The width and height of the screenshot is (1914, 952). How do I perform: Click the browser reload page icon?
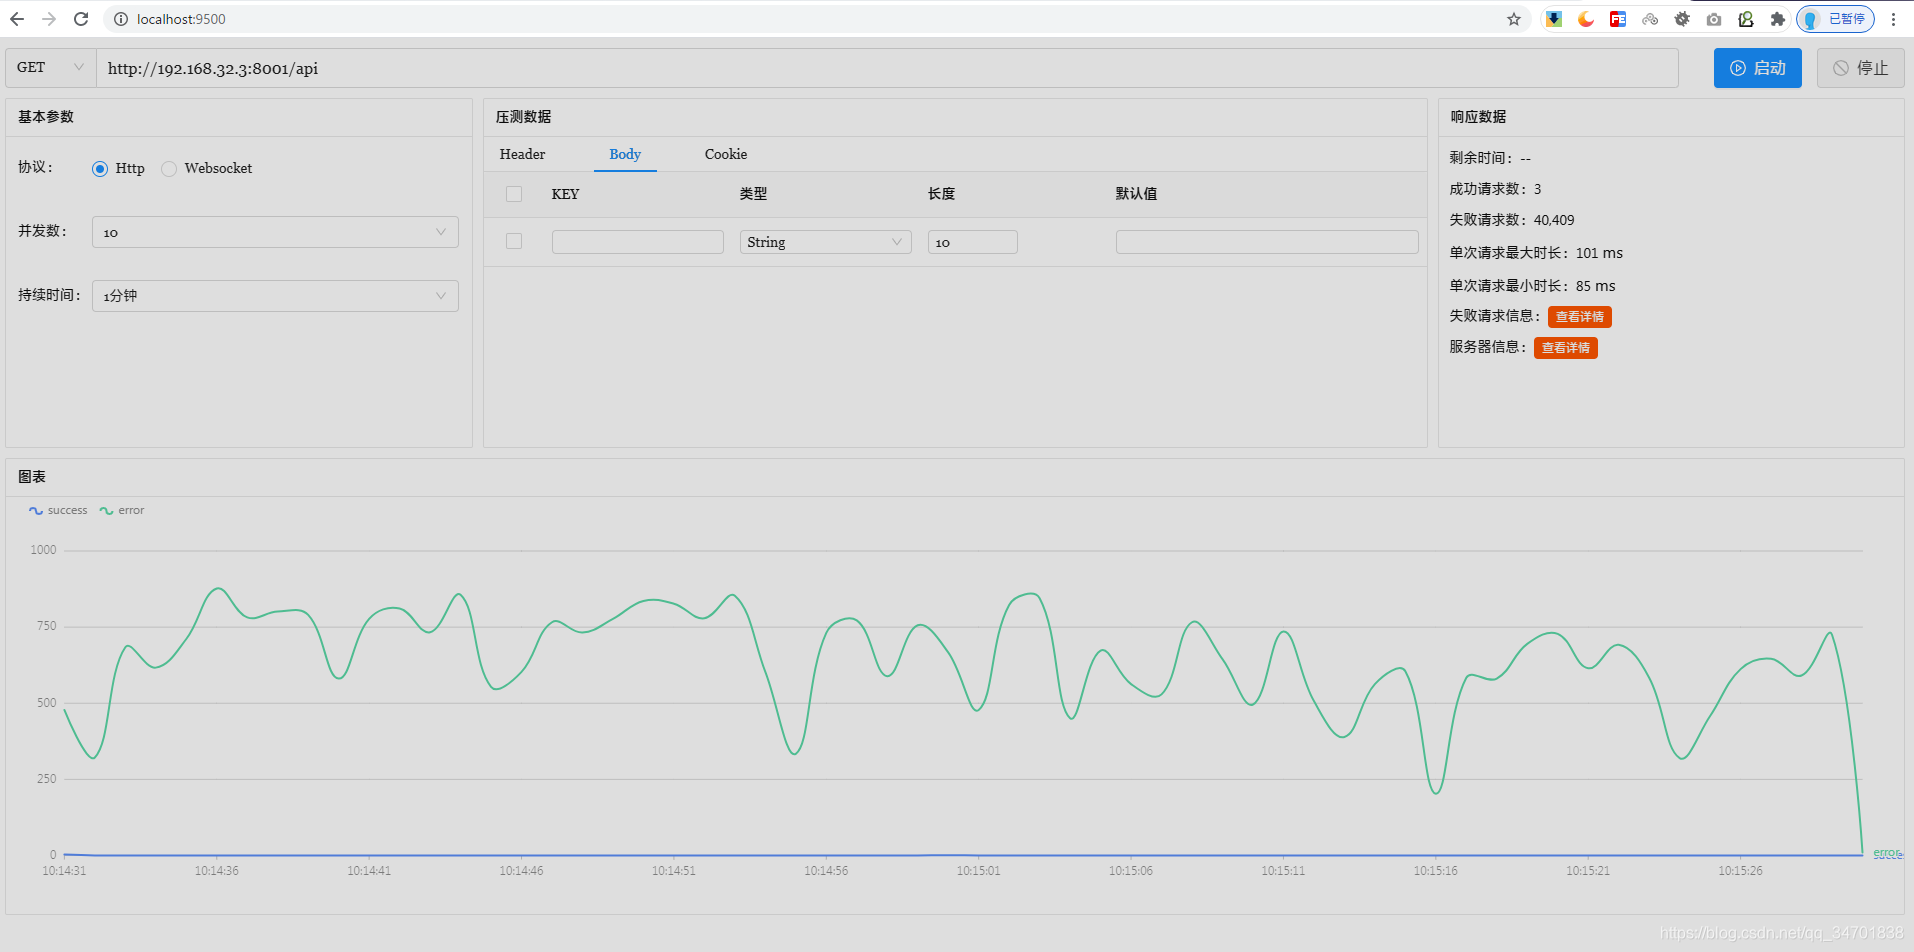click(x=81, y=19)
